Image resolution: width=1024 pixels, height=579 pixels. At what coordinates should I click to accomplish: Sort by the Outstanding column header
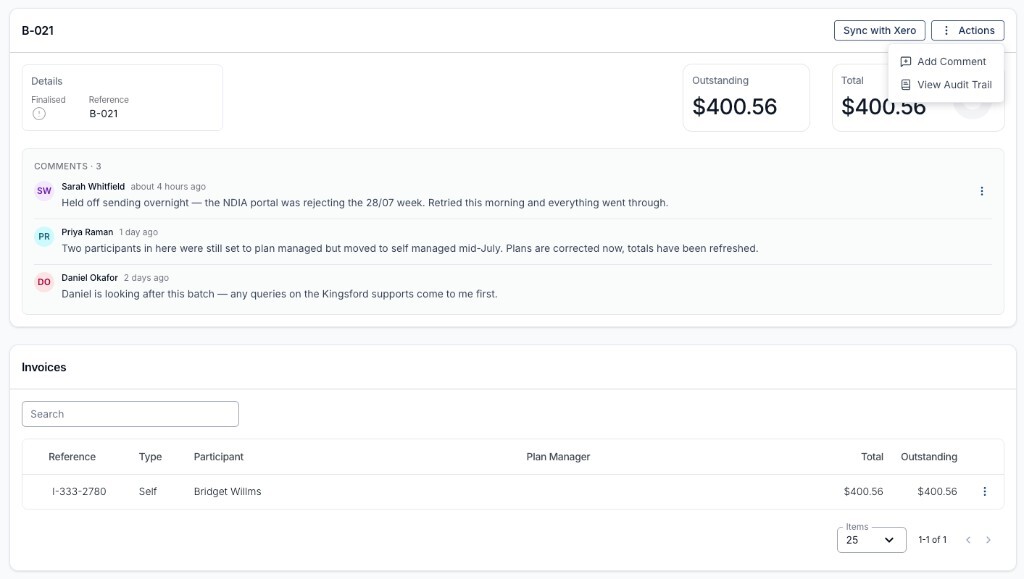(929, 457)
